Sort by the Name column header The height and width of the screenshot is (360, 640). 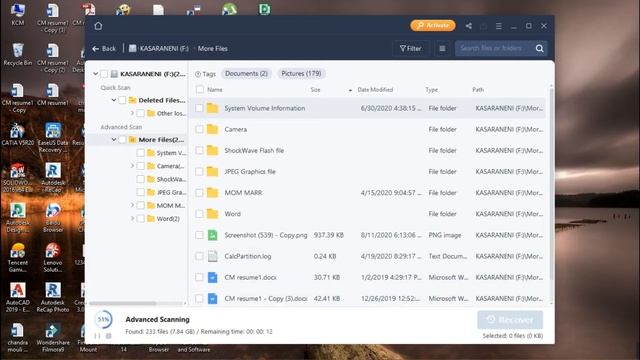pyautogui.click(x=215, y=90)
